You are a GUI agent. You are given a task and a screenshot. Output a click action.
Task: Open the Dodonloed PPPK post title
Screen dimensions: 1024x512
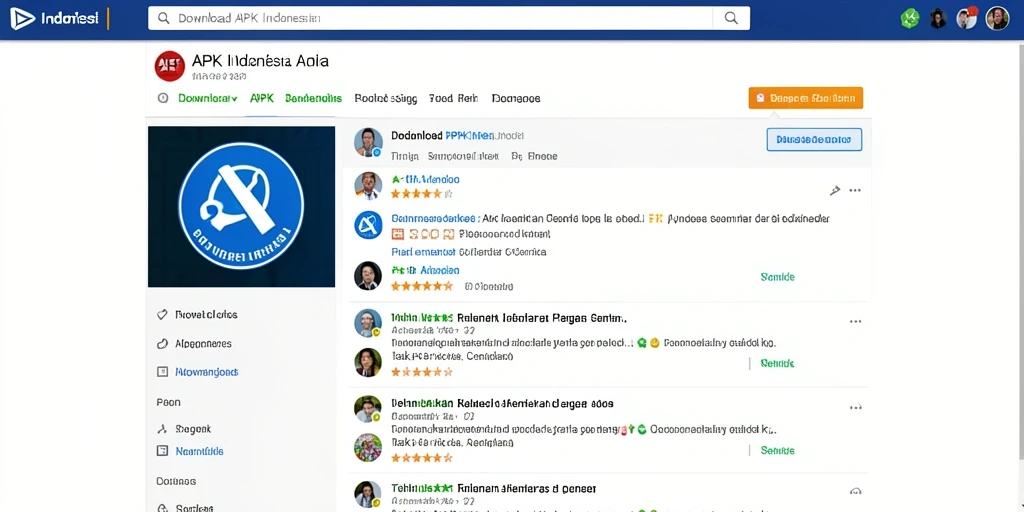click(x=457, y=136)
